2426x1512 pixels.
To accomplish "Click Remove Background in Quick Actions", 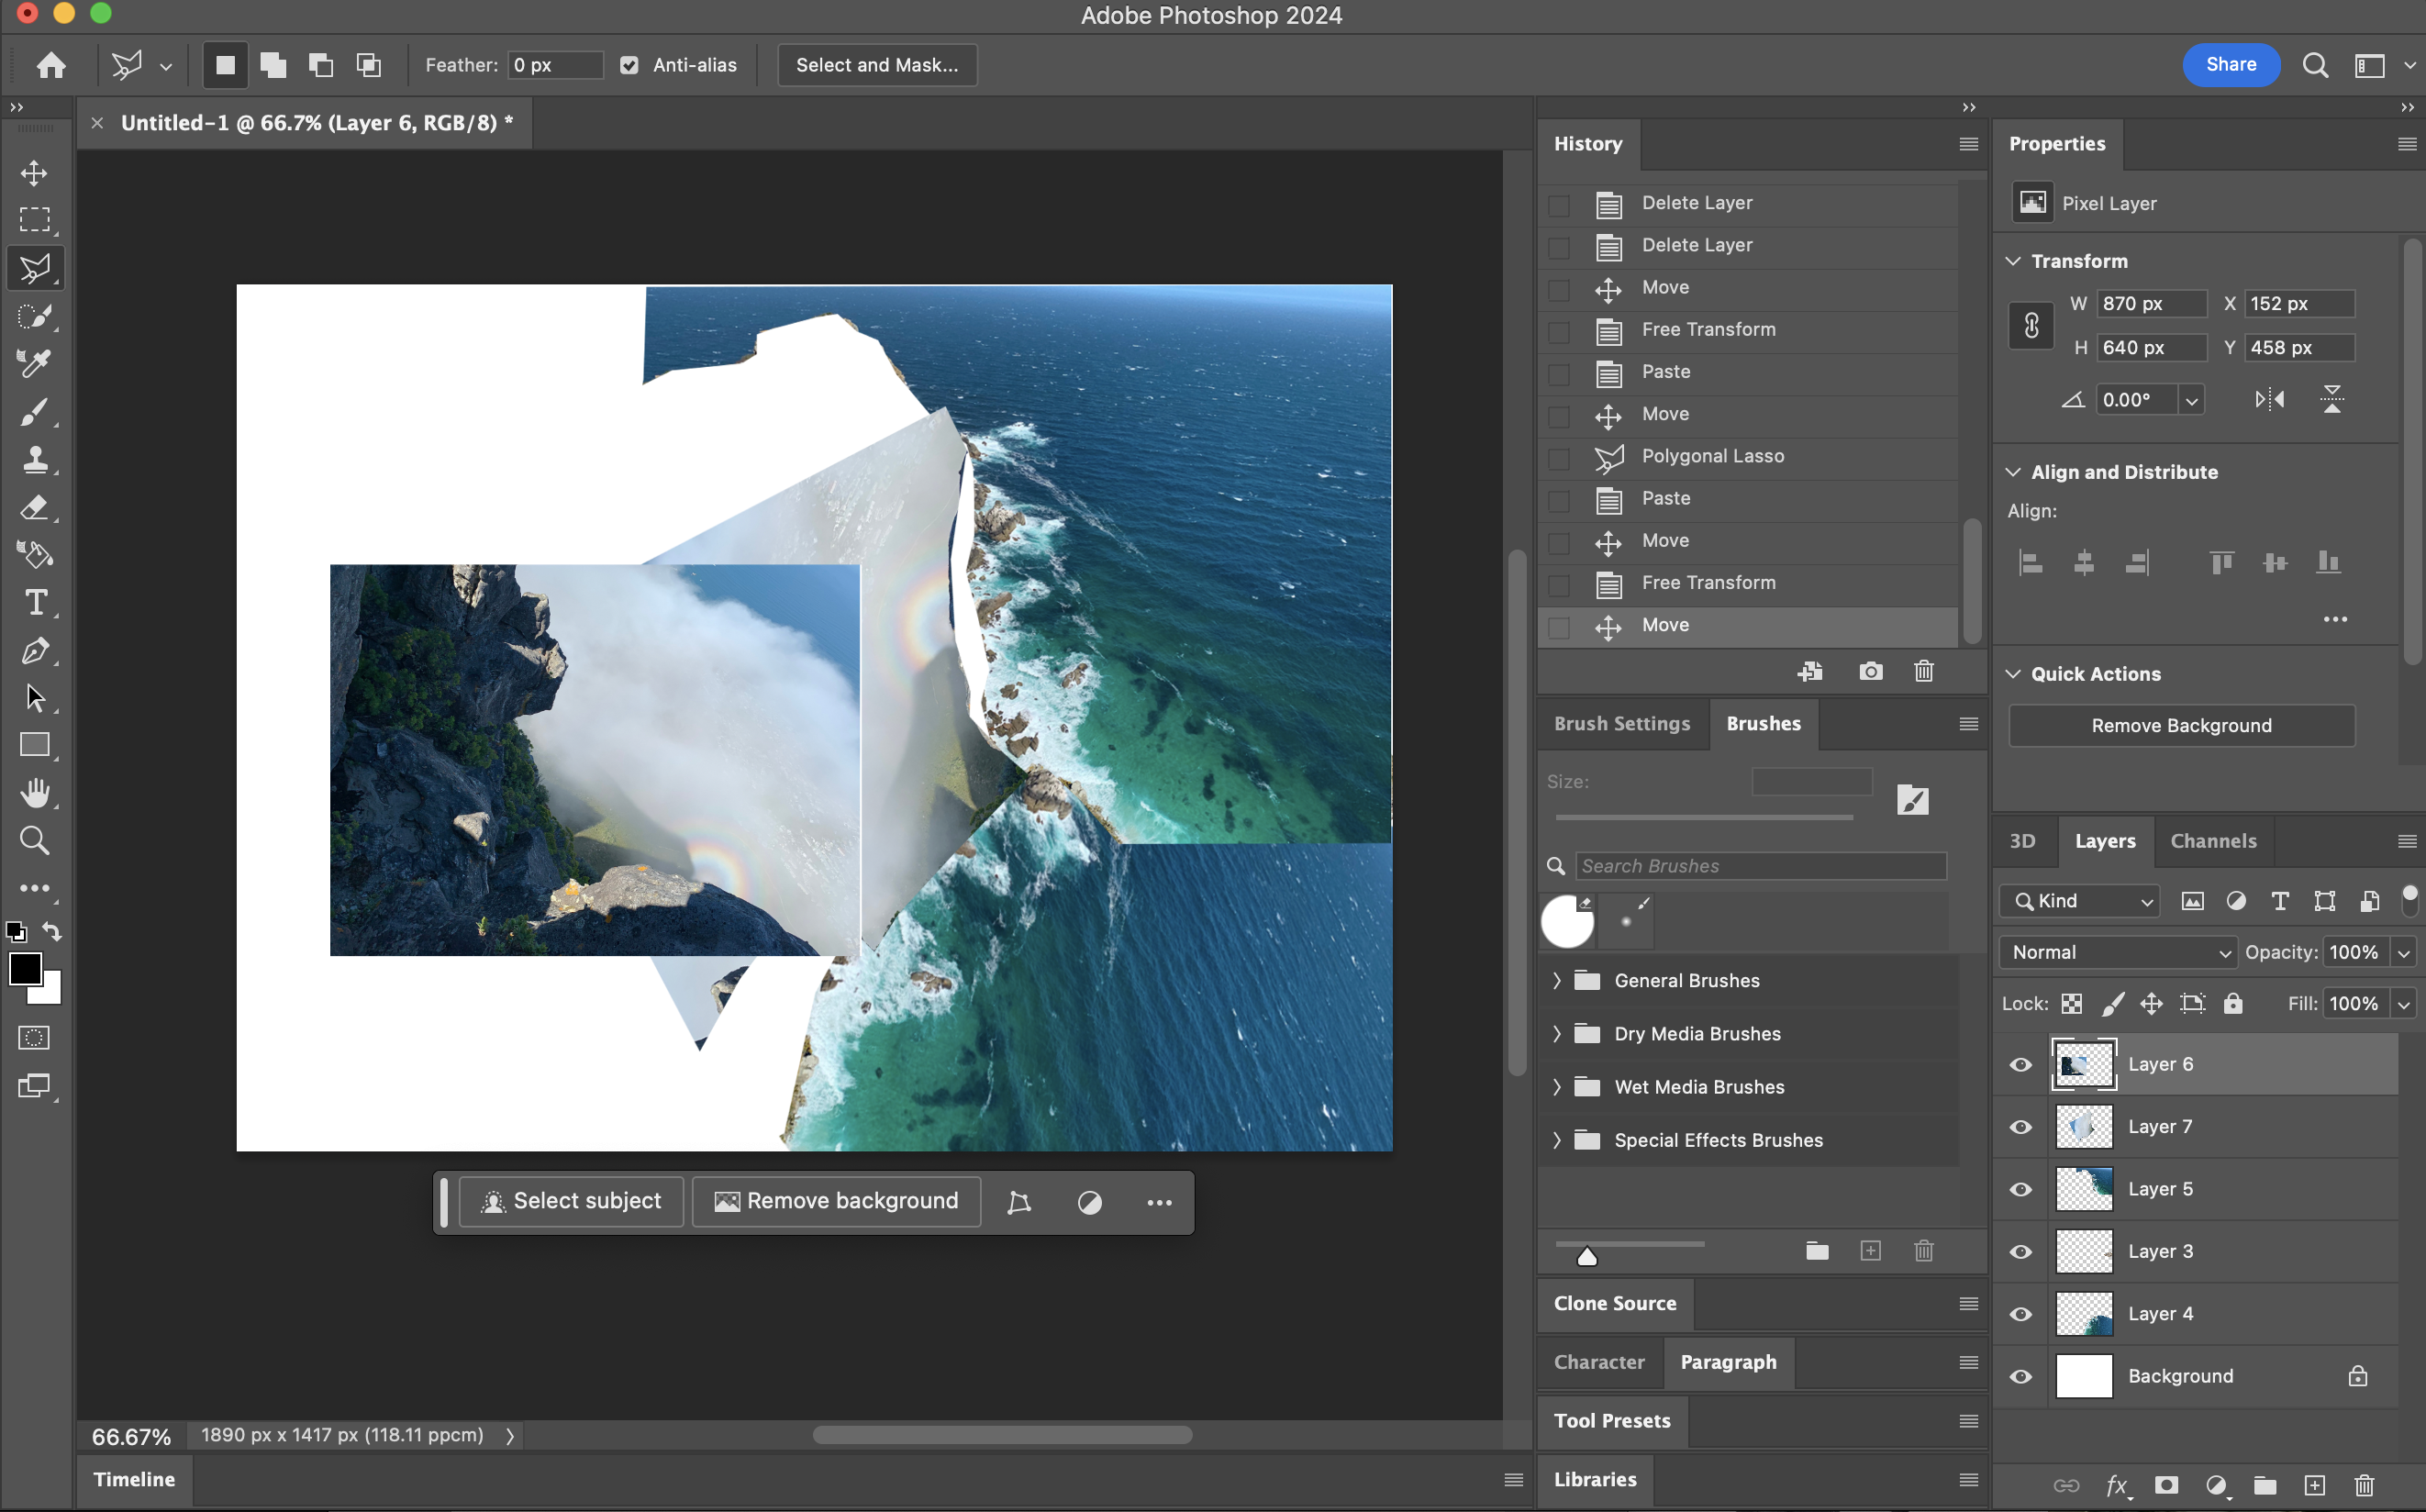I will (x=2181, y=725).
